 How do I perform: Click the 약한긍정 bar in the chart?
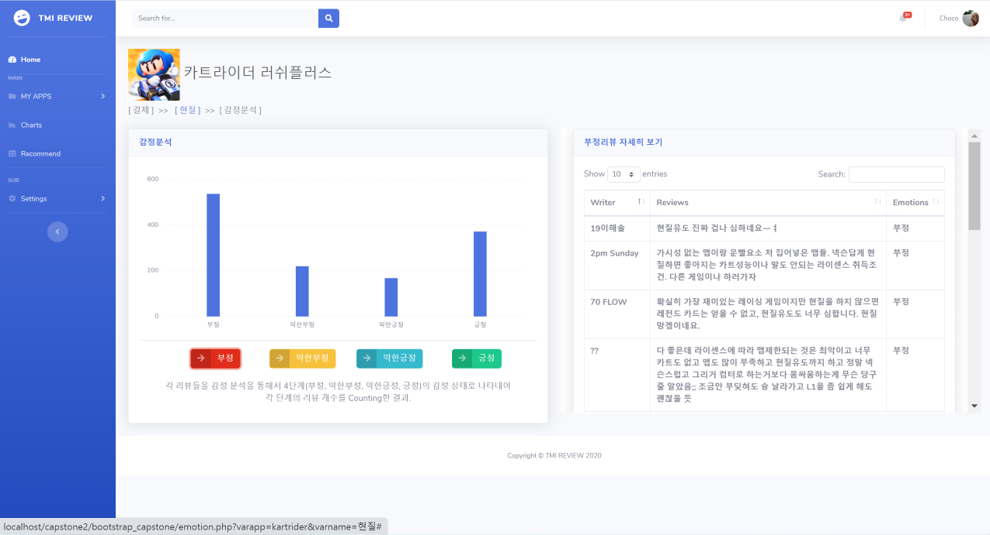pos(391,298)
